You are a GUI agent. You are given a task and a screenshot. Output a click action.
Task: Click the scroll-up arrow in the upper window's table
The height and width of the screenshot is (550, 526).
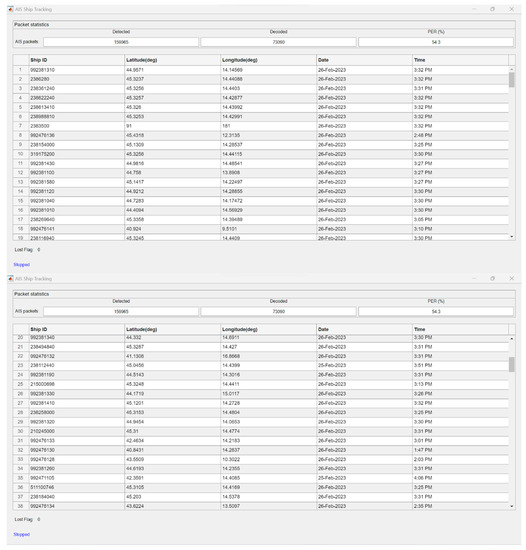point(512,69)
